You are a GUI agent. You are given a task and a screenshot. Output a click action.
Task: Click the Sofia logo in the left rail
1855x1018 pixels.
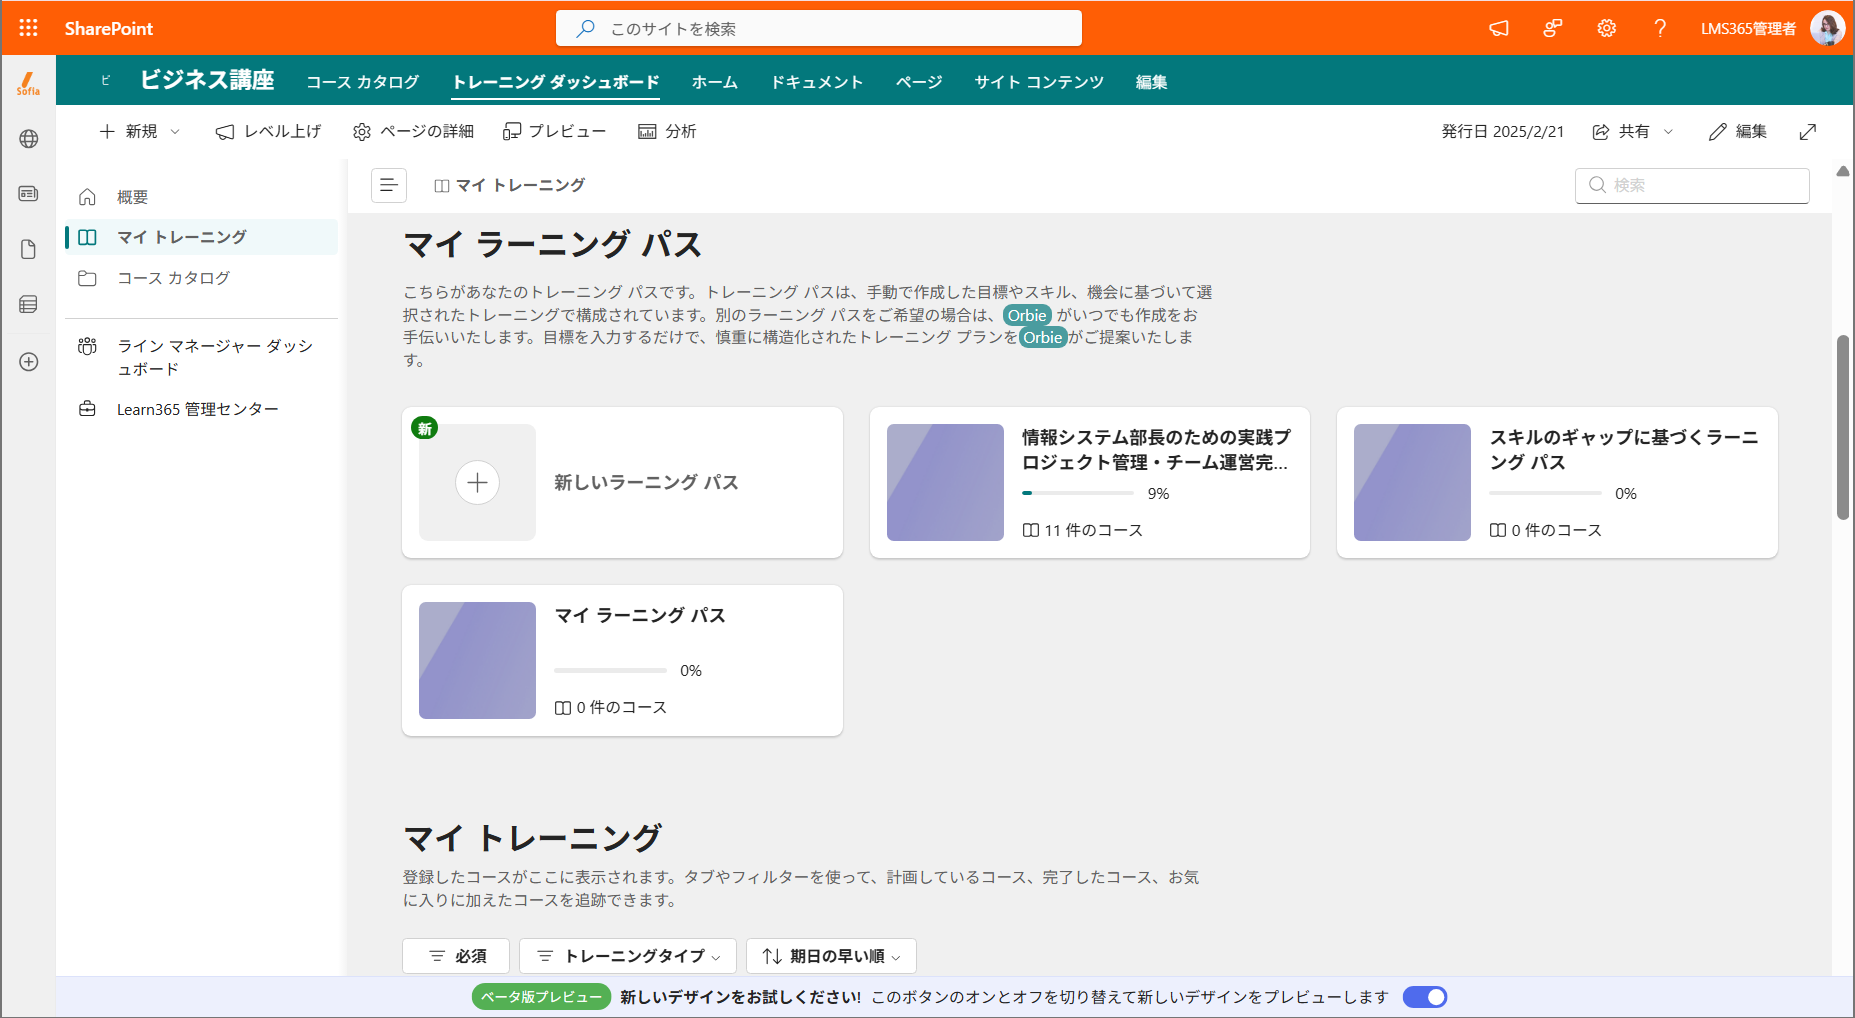pos(28,84)
